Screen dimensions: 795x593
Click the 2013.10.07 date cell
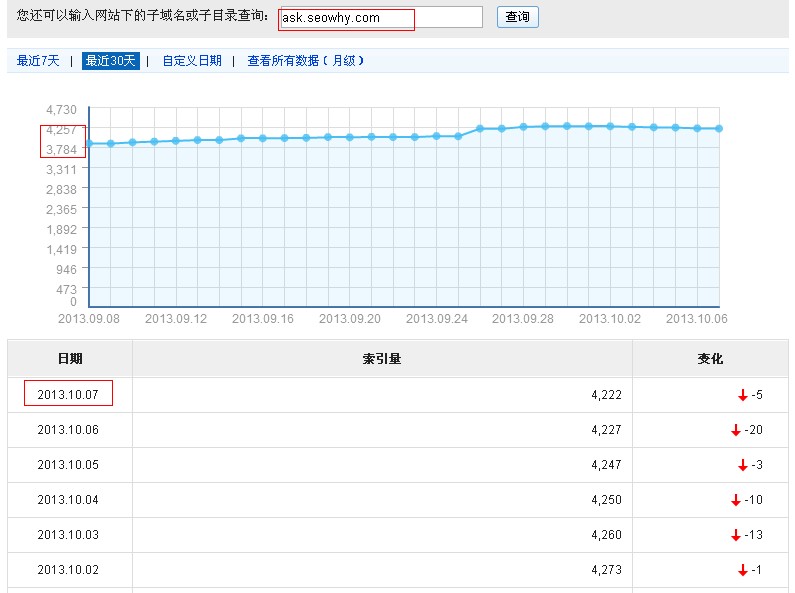coord(68,395)
